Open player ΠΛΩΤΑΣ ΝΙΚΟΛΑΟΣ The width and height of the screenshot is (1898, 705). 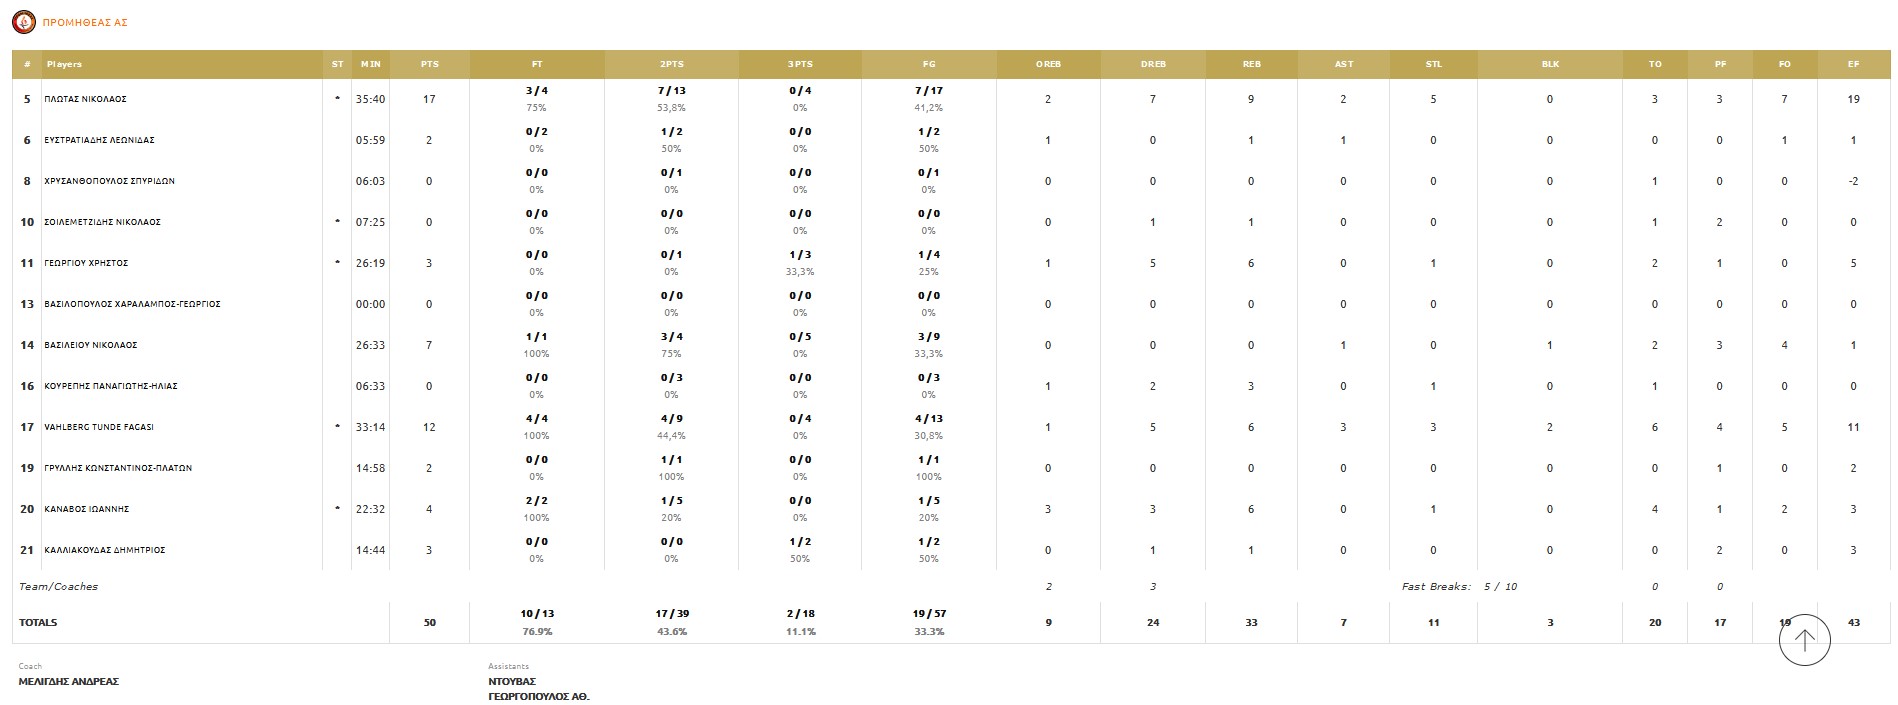(x=85, y=100)
